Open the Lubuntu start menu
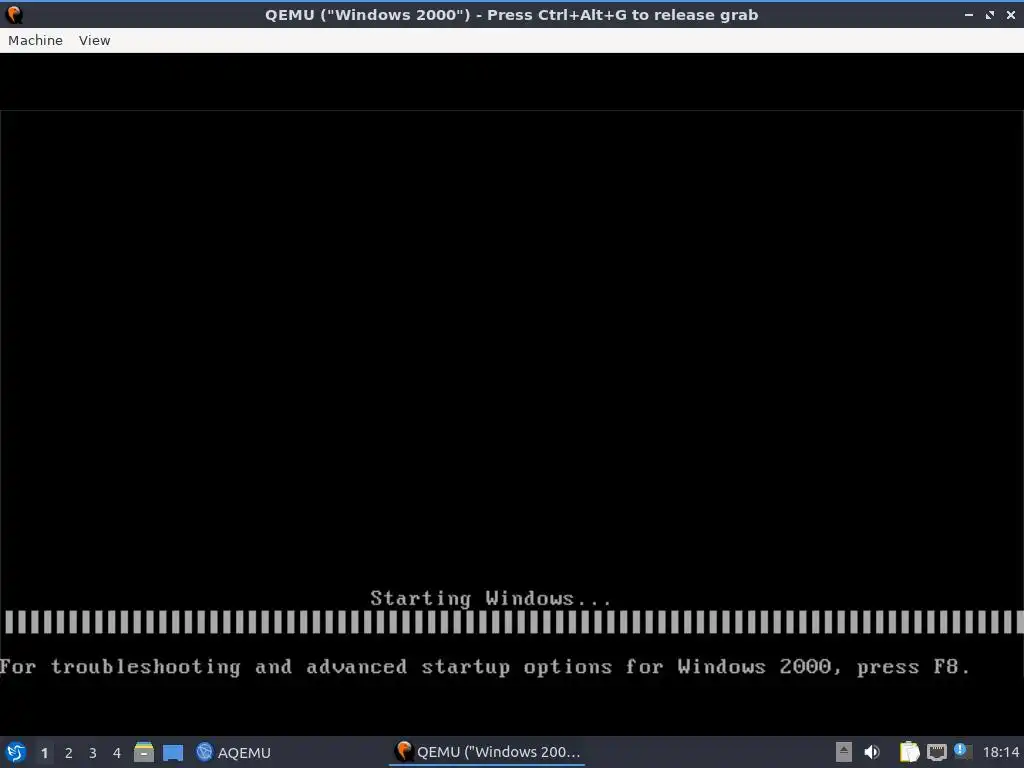Image resolution: width=1024 pixels, height=768 pixels. click(16, 752)
